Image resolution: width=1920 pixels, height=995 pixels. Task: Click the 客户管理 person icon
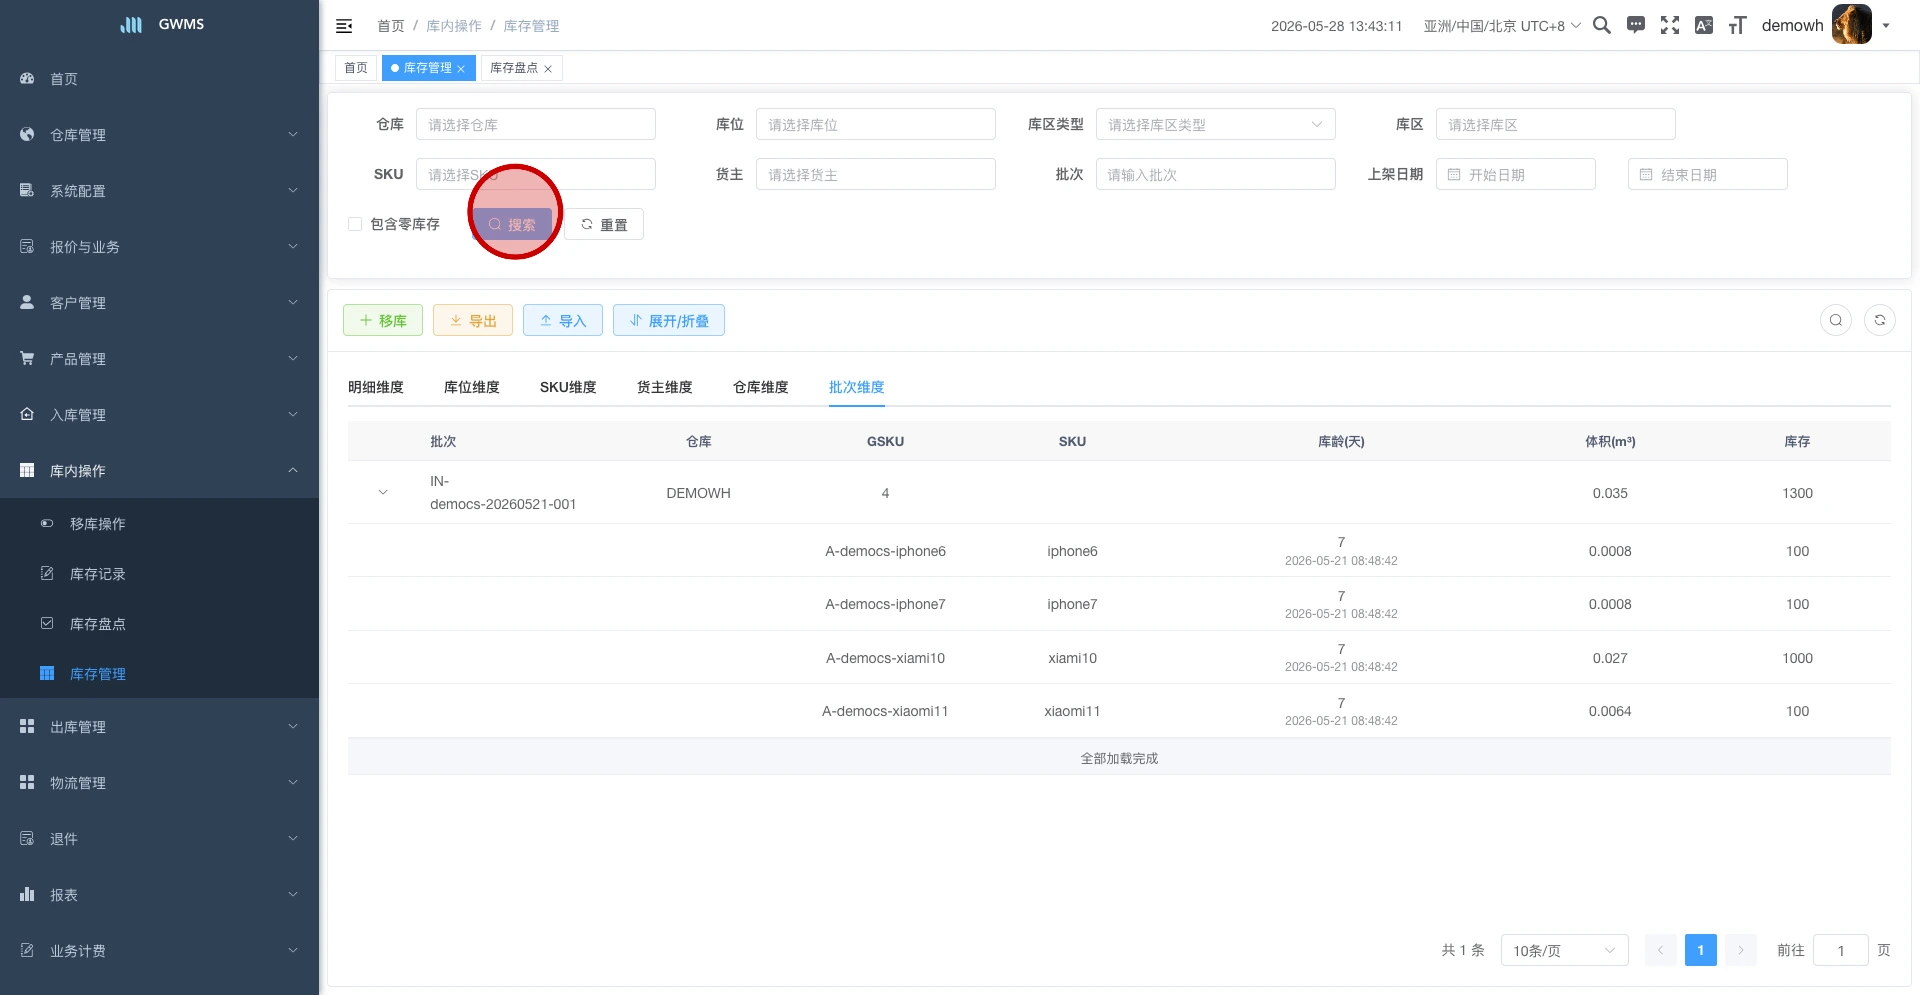tap(27, 302)
